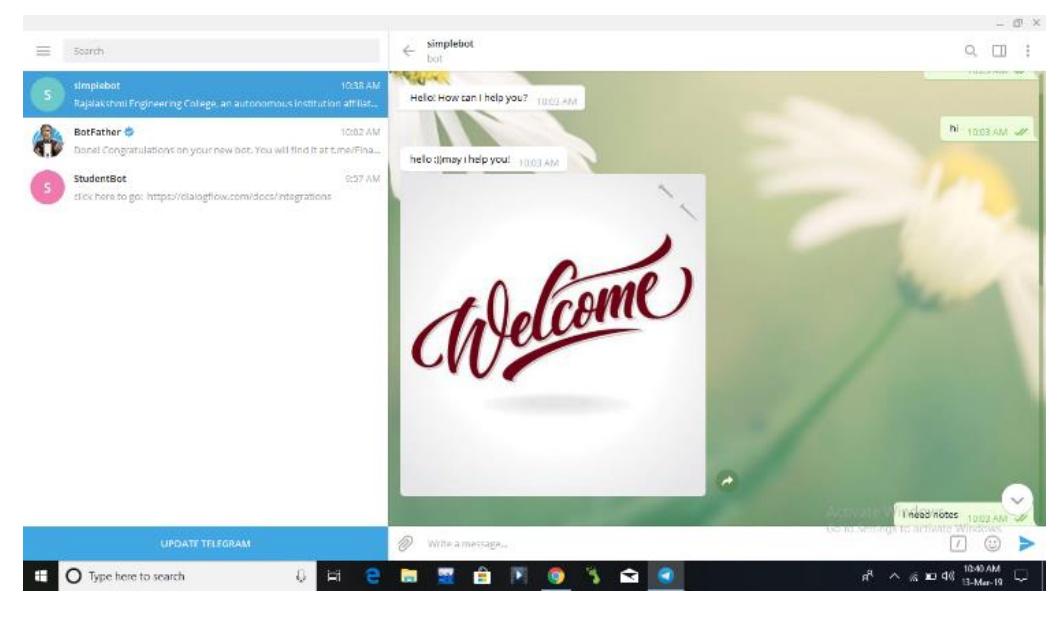Click the attach file paperclip icon
Viewport: 1064px width, 629px height.
pos(406,543)
